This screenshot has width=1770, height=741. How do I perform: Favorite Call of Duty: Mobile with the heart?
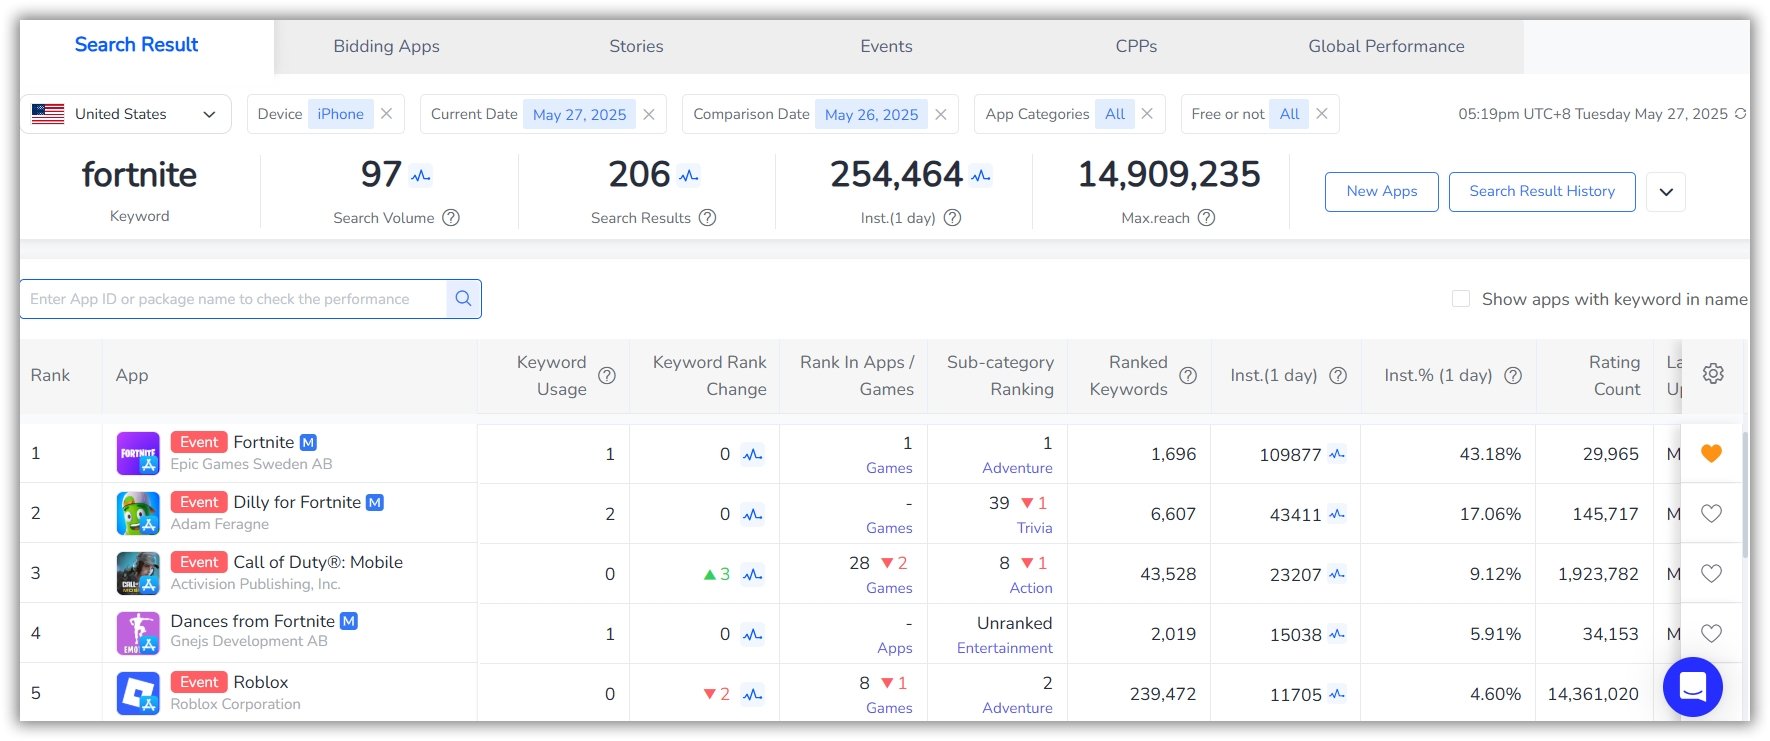1711,573
